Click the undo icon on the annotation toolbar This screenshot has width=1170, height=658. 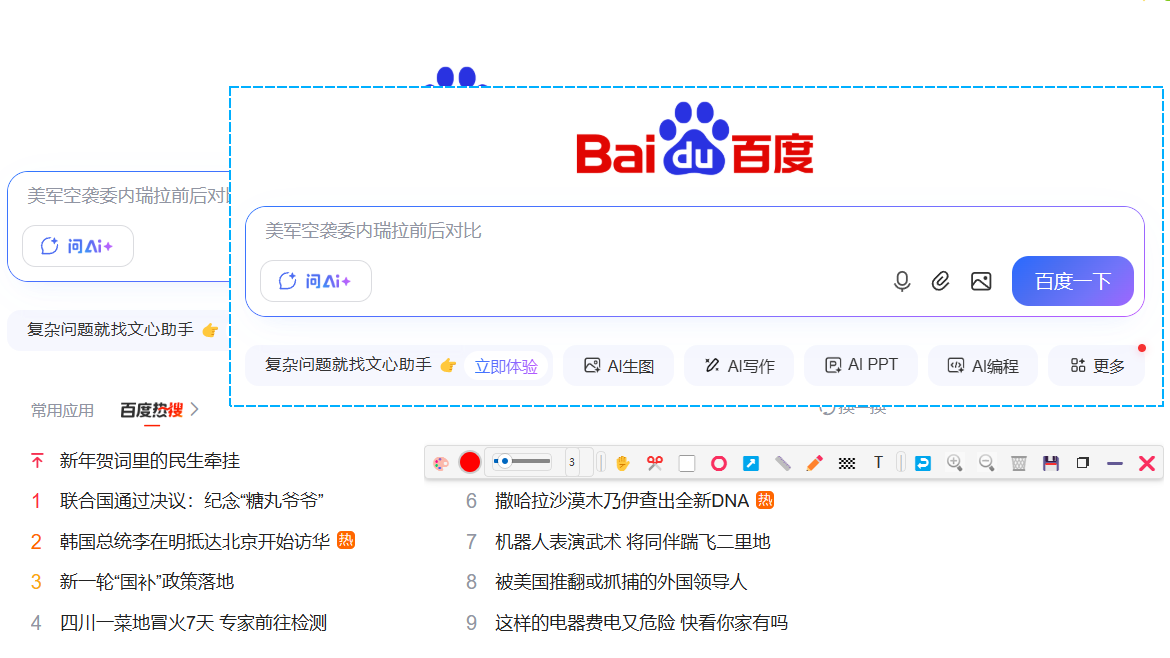click(x=921, y=462)
